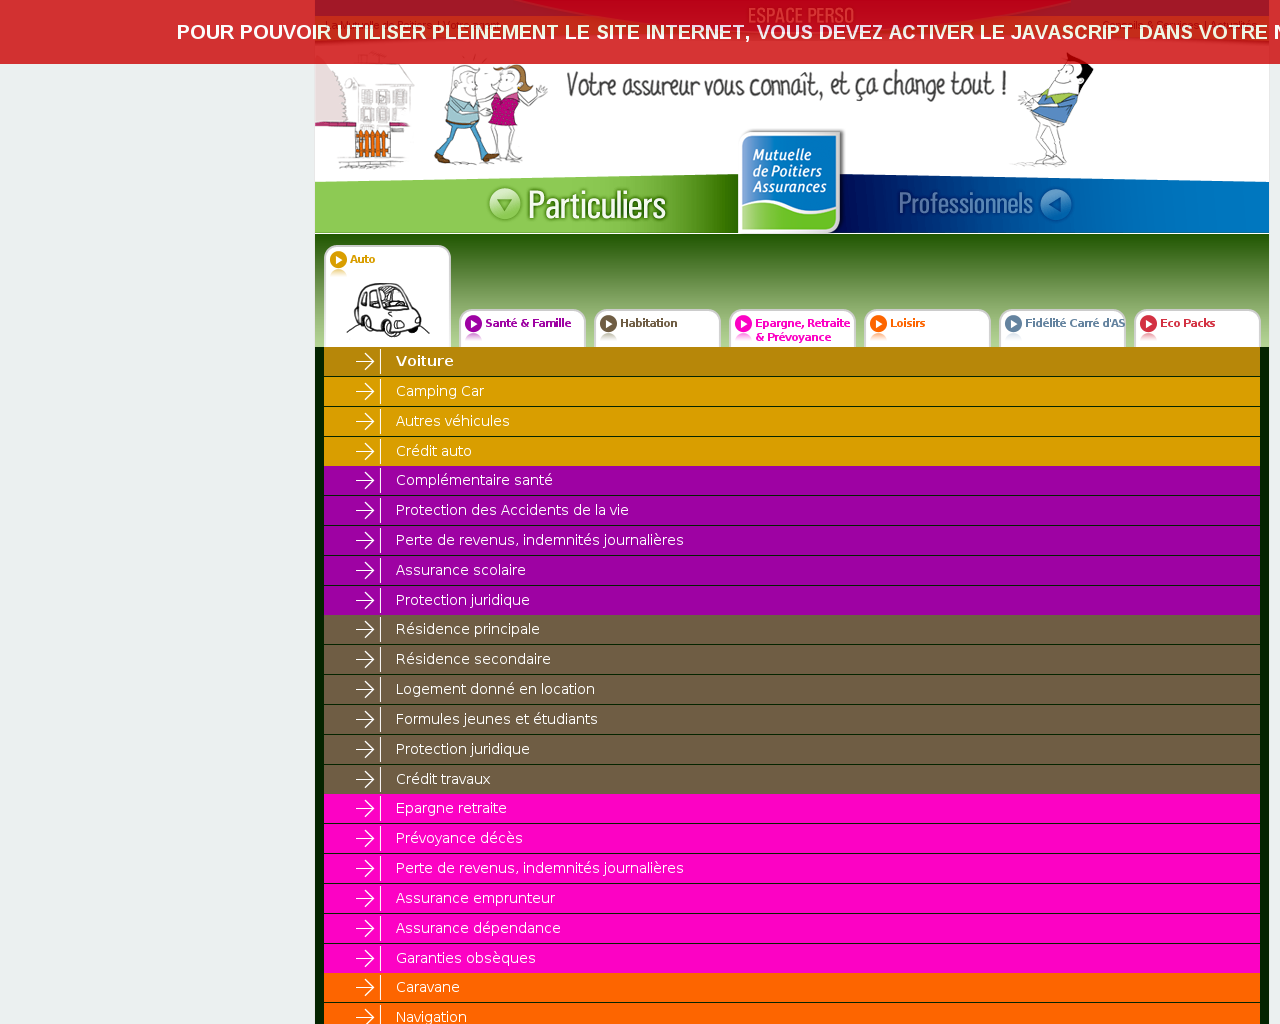Open Epargne retraite link
This screenshot has height=1024, width=1280.
click(x=792, y=809)
